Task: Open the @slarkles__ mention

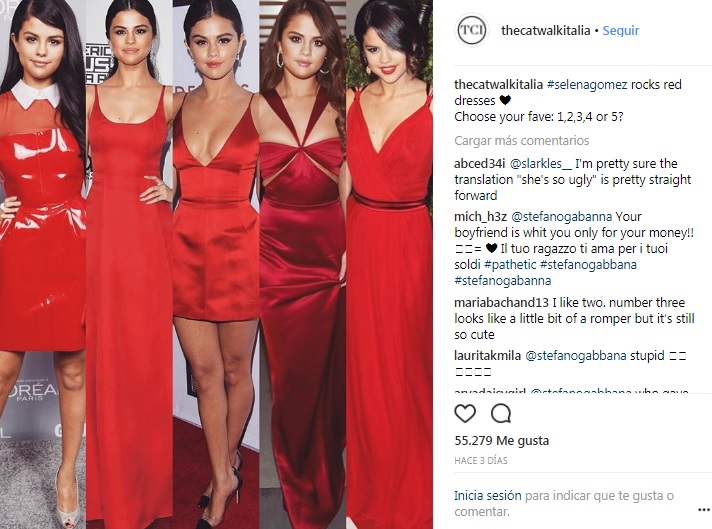Action: [x=541, y=163]
